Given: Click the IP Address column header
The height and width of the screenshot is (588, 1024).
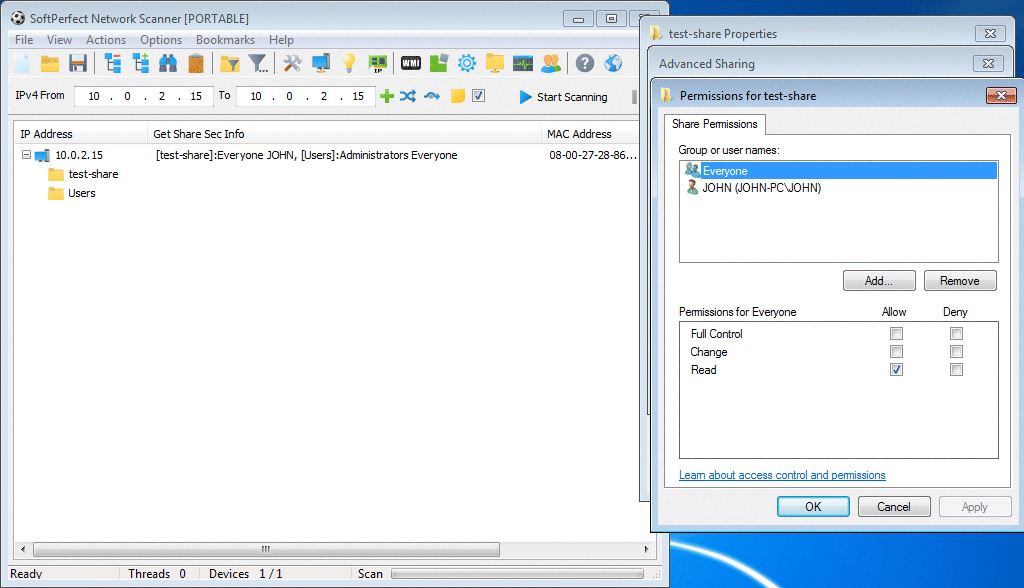Looking at the screenshot, I should (81, 134).
